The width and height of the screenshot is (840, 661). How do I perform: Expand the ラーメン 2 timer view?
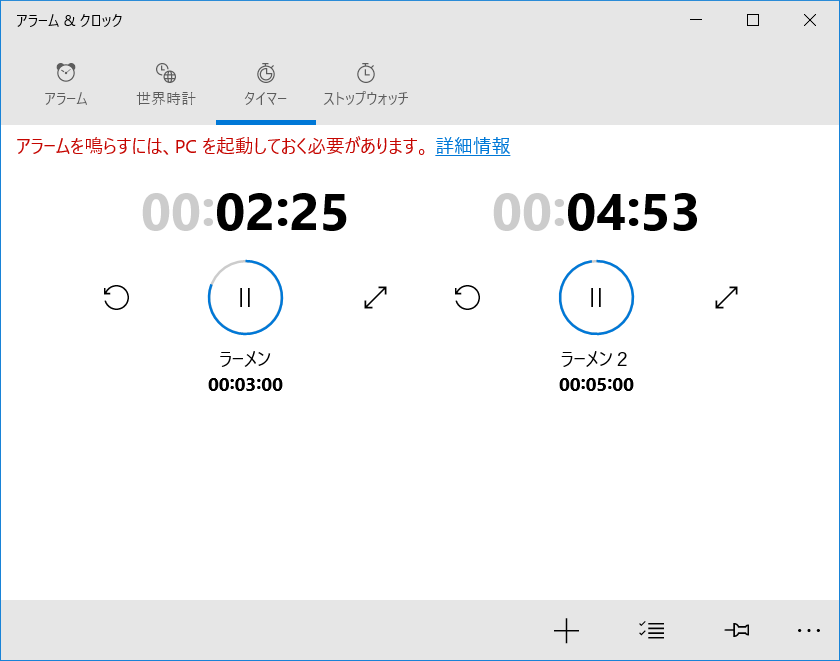(726, 297)
